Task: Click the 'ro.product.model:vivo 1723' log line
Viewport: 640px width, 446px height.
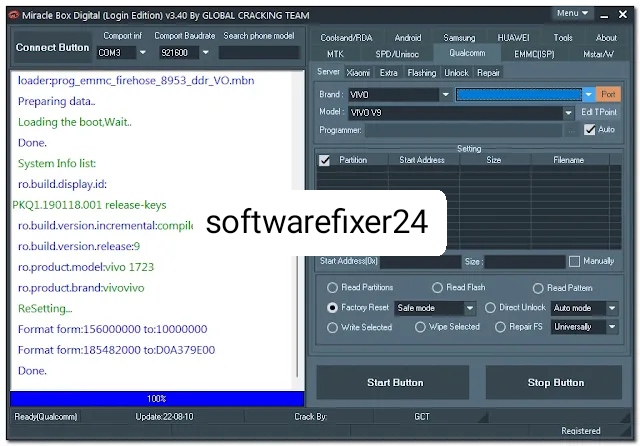Action: 86,267
